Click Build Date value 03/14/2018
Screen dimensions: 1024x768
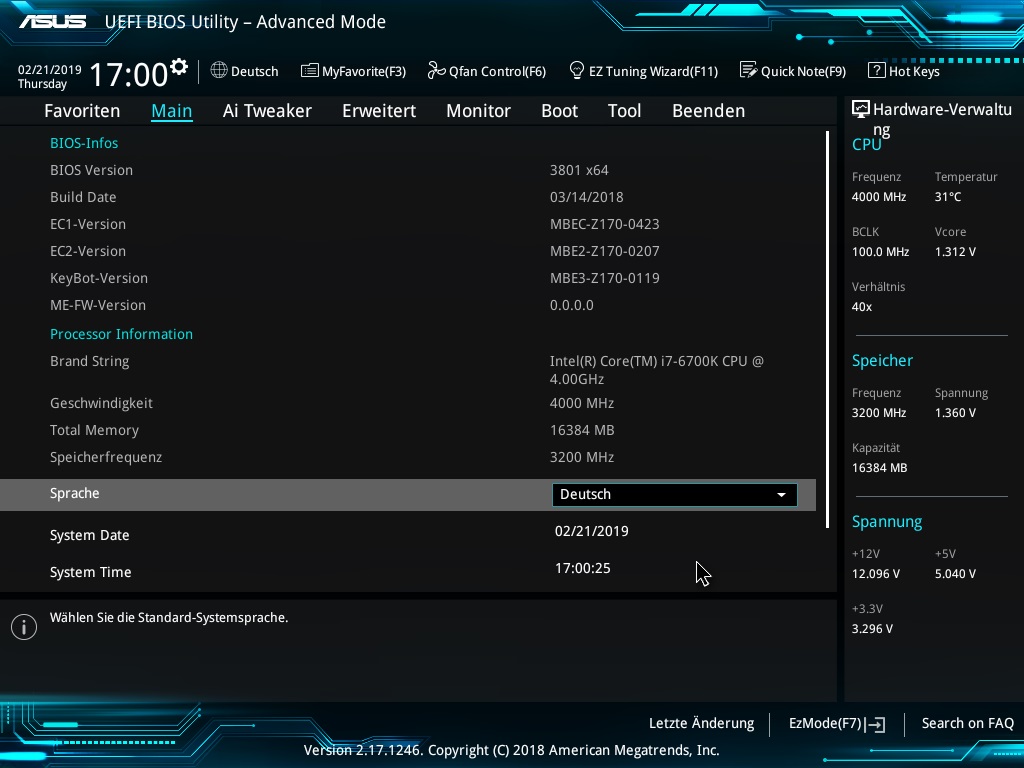(x=586, y=197)
